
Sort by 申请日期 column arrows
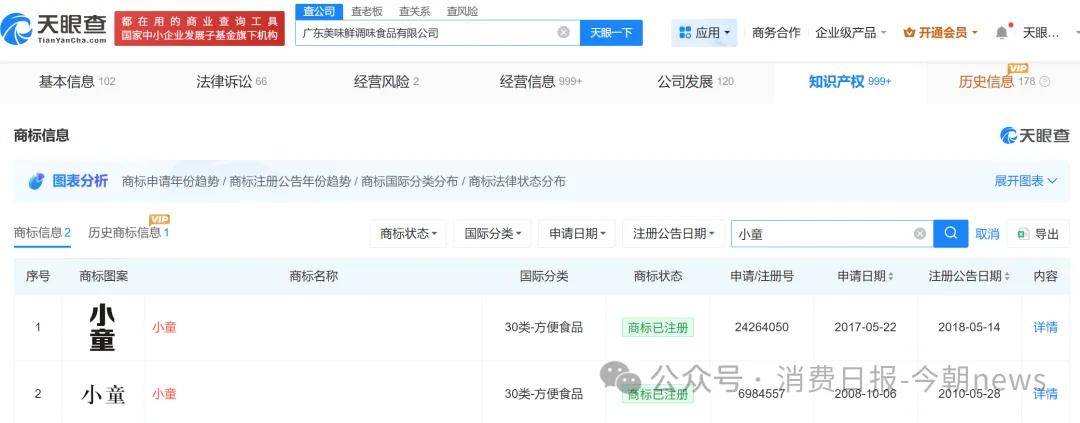coord(891,276)
